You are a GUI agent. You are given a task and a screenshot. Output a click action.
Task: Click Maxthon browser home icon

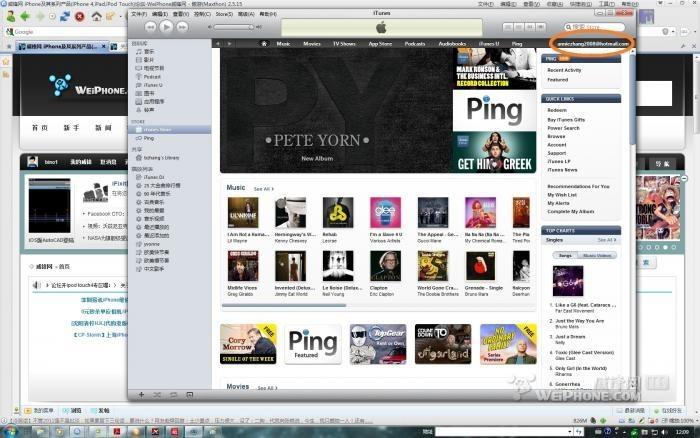(96, 17)
